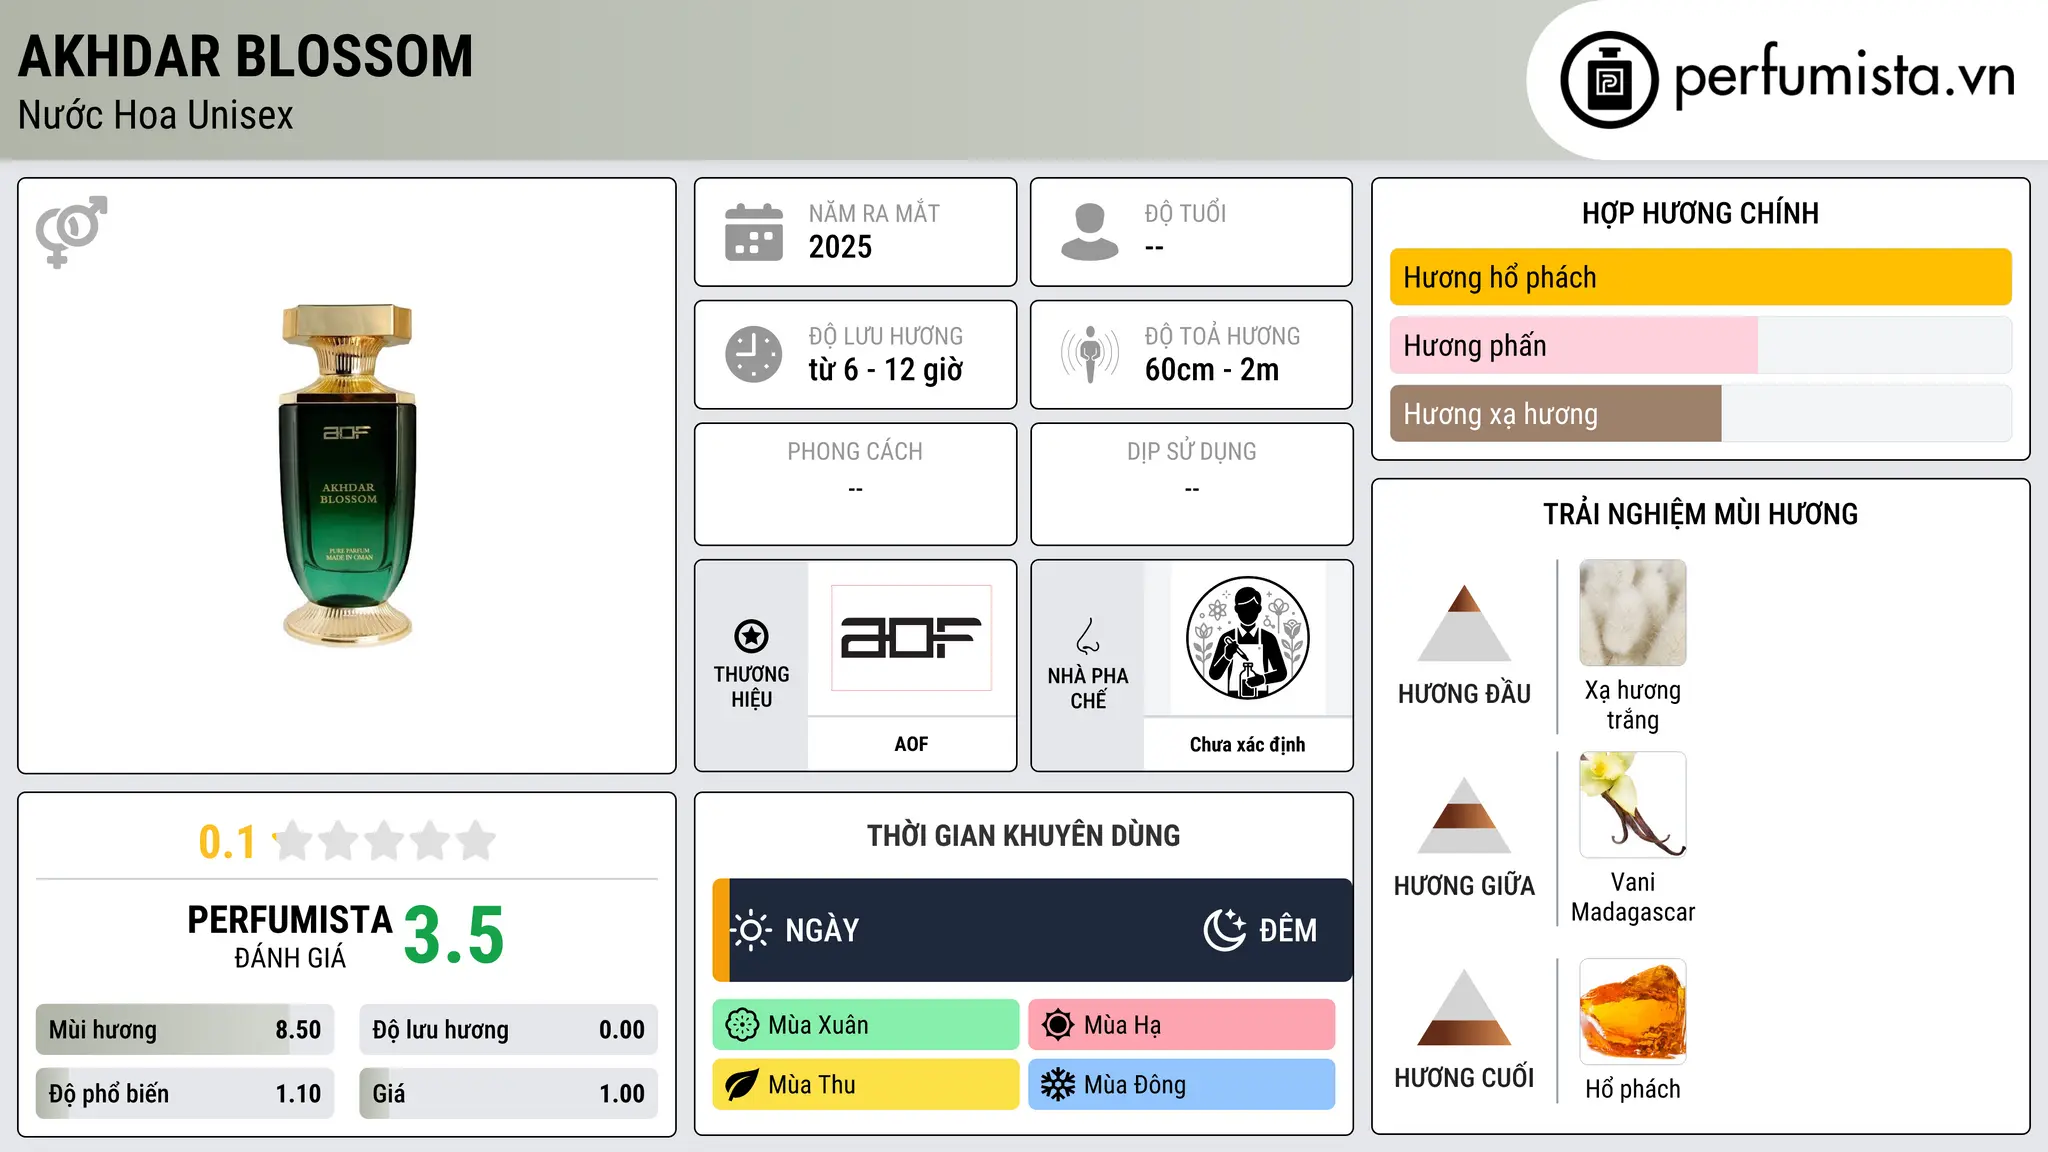Screen dimensions: 2048x1152
Task: Click the longevity value từ 6 - 12 giờ
Action: [886, 370]
